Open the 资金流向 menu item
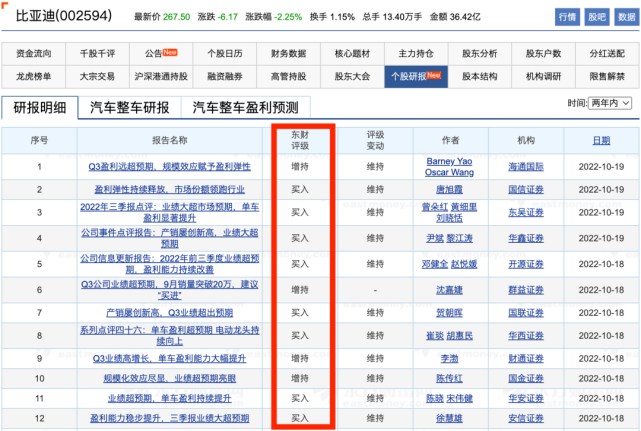Image resolution: width=641 pixels, height=431 pixels. (x=34, y=54)
